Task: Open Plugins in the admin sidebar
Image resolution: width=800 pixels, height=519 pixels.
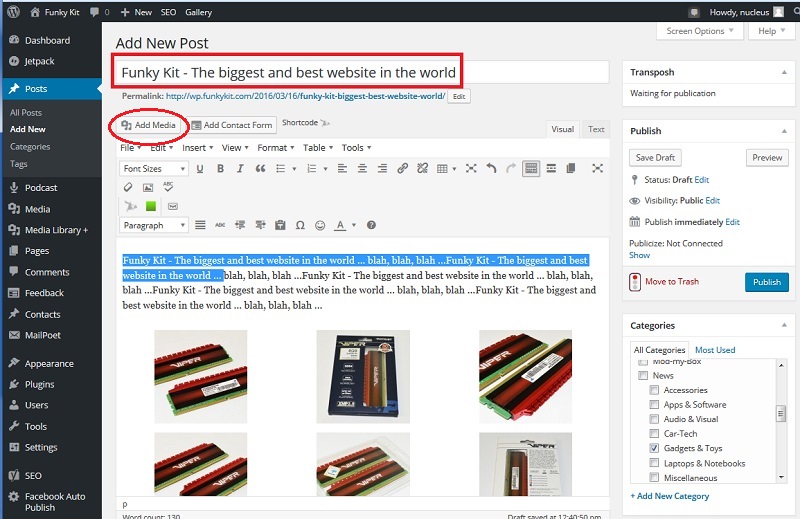Action: [x=39, y=384]
